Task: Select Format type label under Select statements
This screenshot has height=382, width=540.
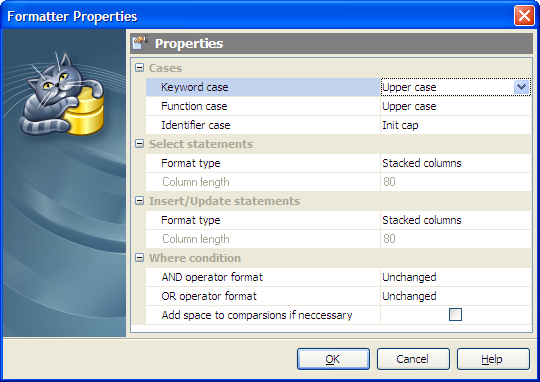Action: pyautogui.click(x=191, y=163)
